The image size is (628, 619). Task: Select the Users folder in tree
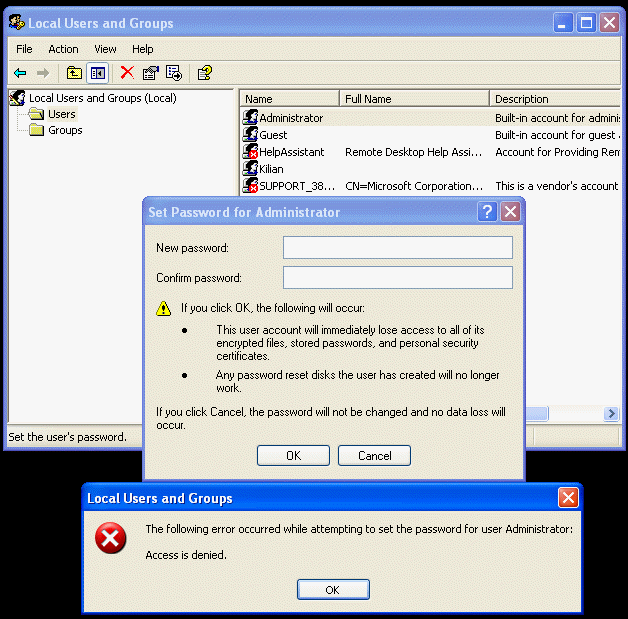click(x=61, y=114)
